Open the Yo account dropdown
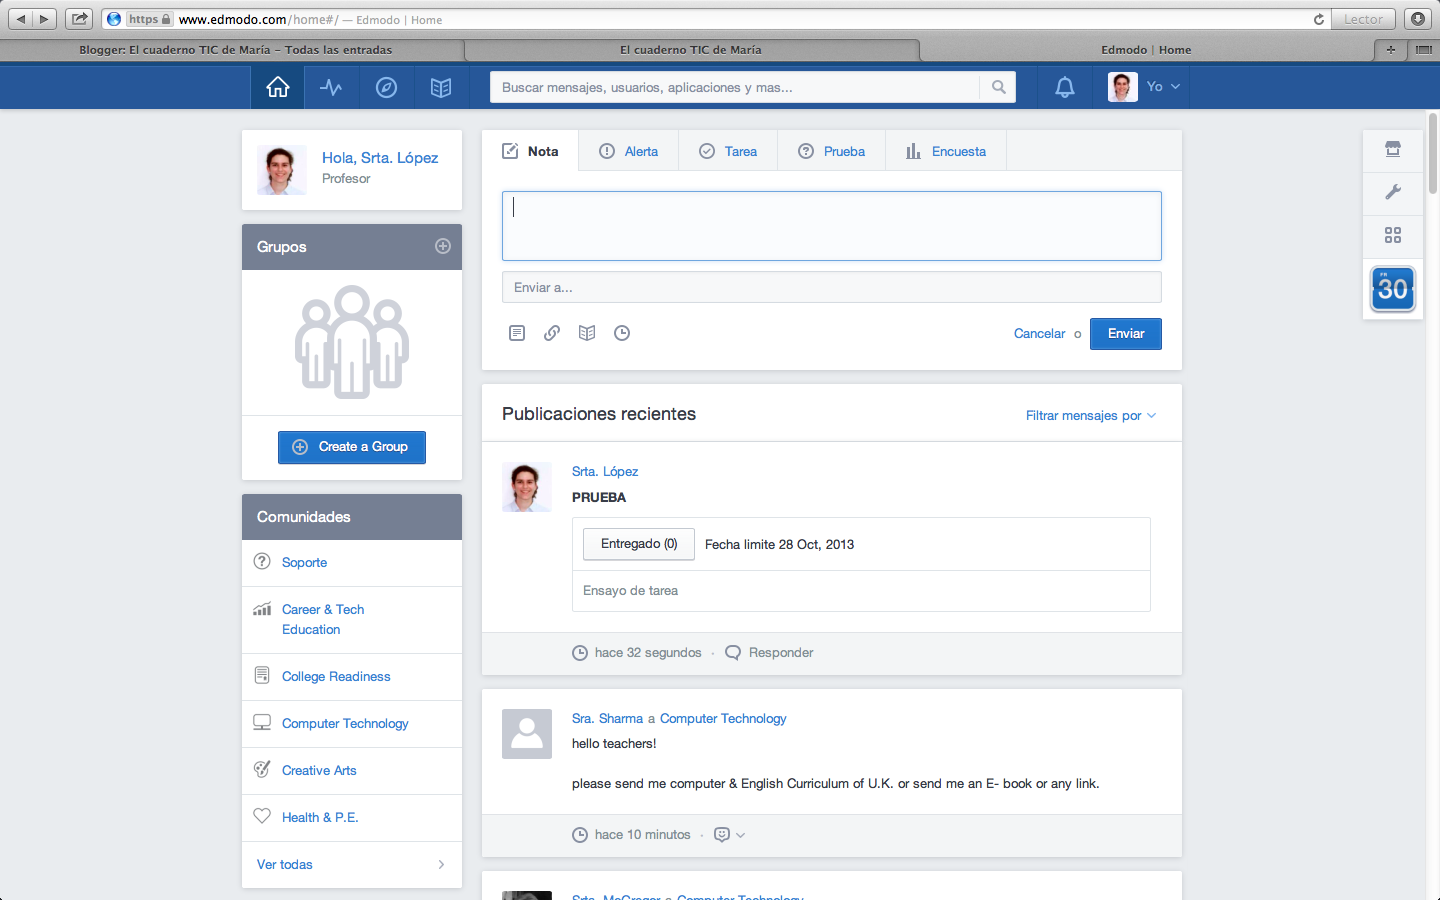Image resolution: width=1440 pixels, height=900 pixels. coord(1164,87)
